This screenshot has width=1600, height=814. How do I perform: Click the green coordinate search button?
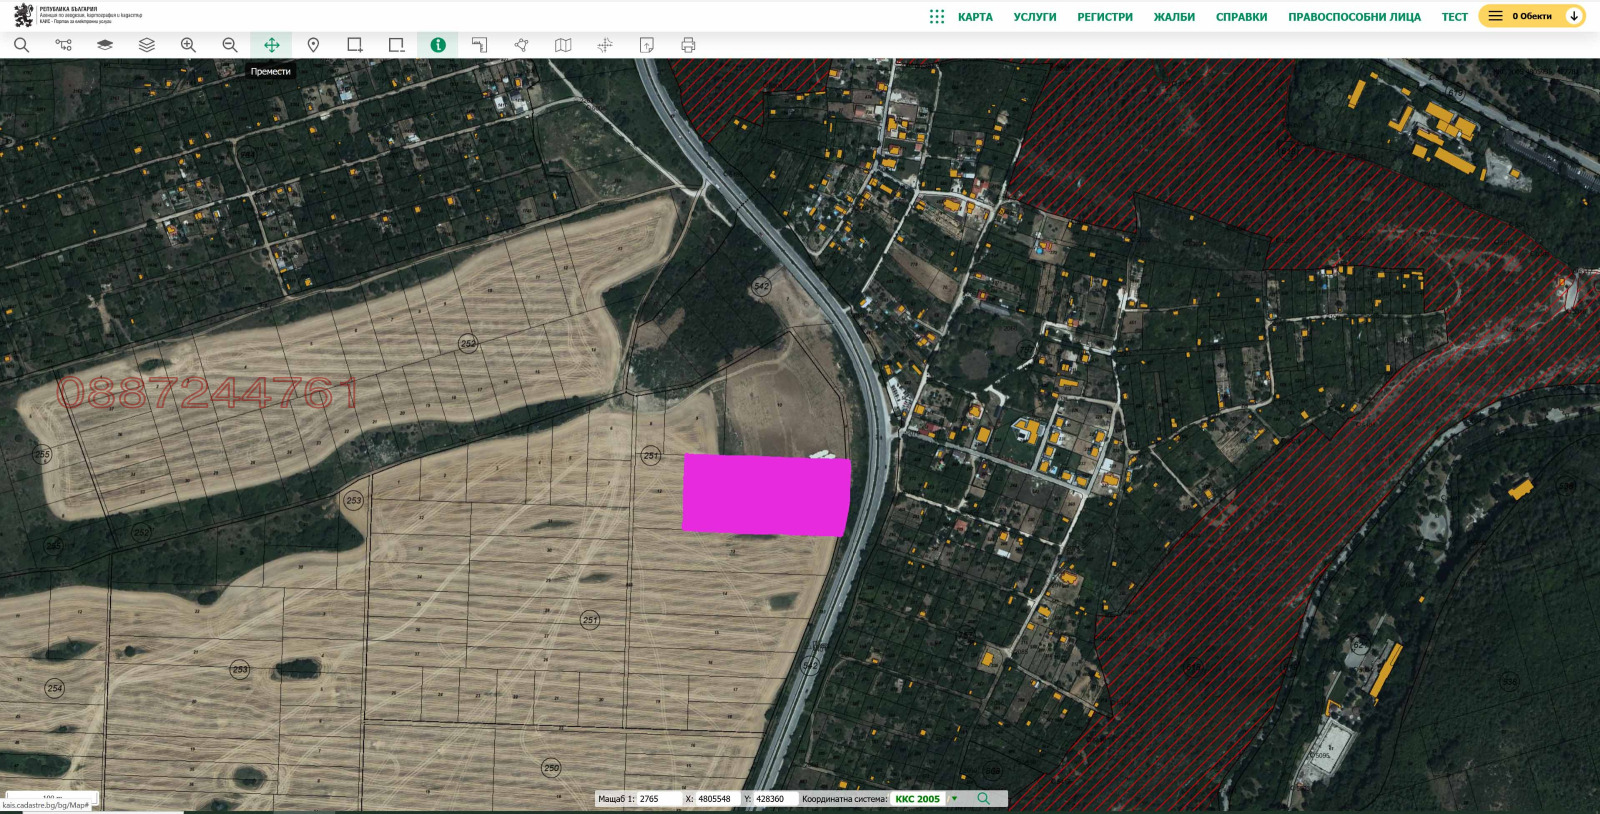[x=983, y=799]
